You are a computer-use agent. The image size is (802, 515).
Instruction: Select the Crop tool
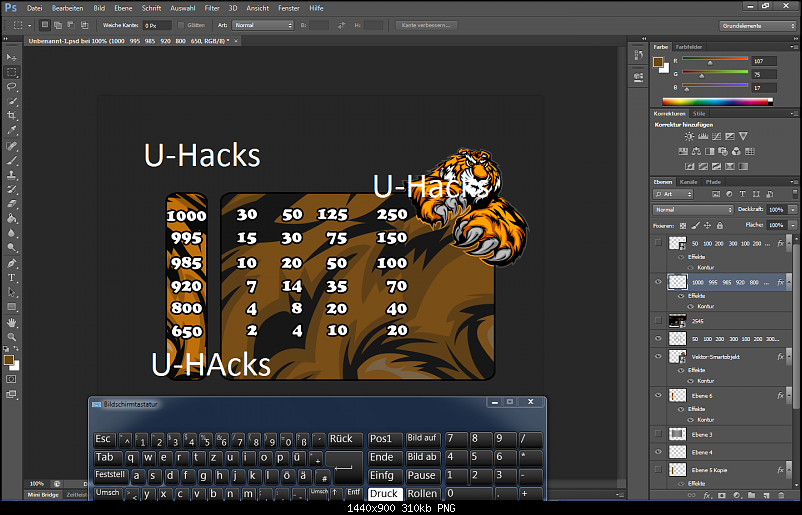pyautogui.click(x=12, y=116)
